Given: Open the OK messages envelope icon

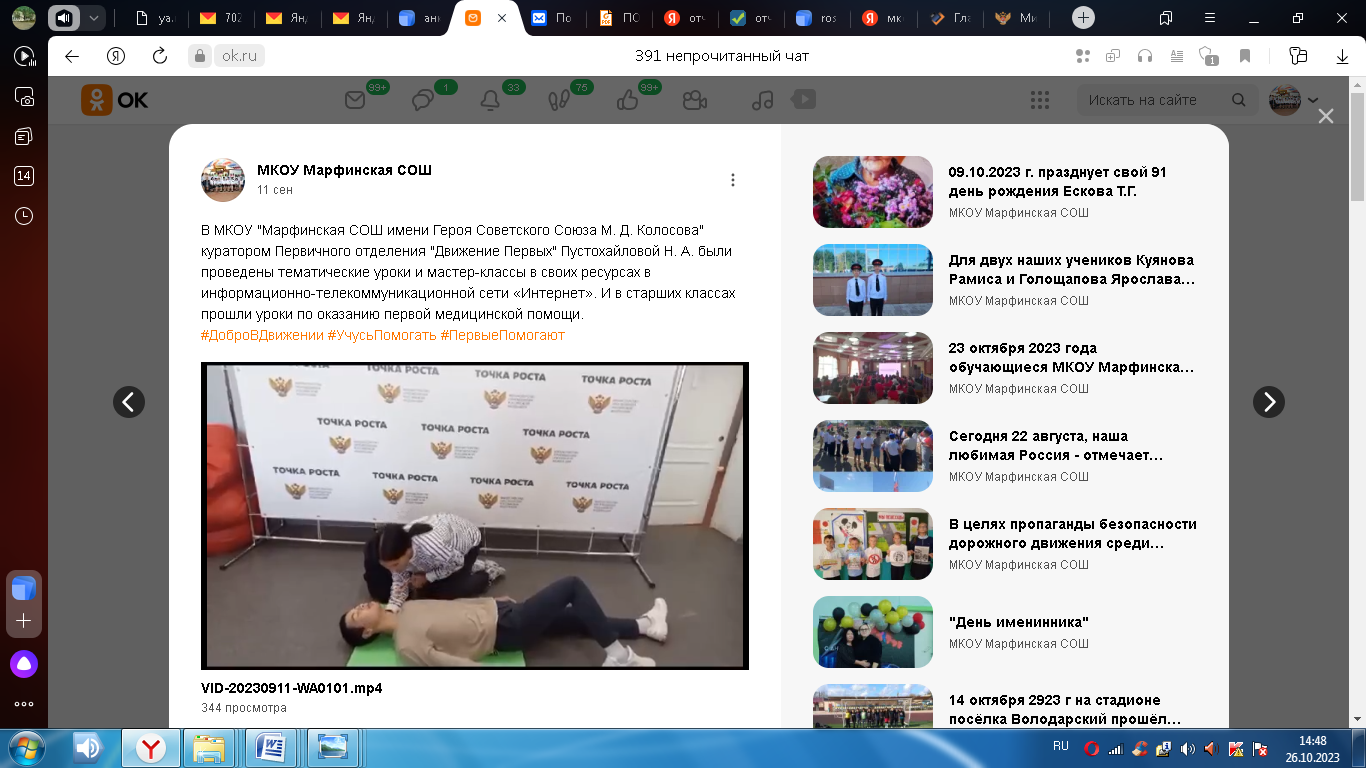Looking at the screenshot, I should (x=355, y=100).
